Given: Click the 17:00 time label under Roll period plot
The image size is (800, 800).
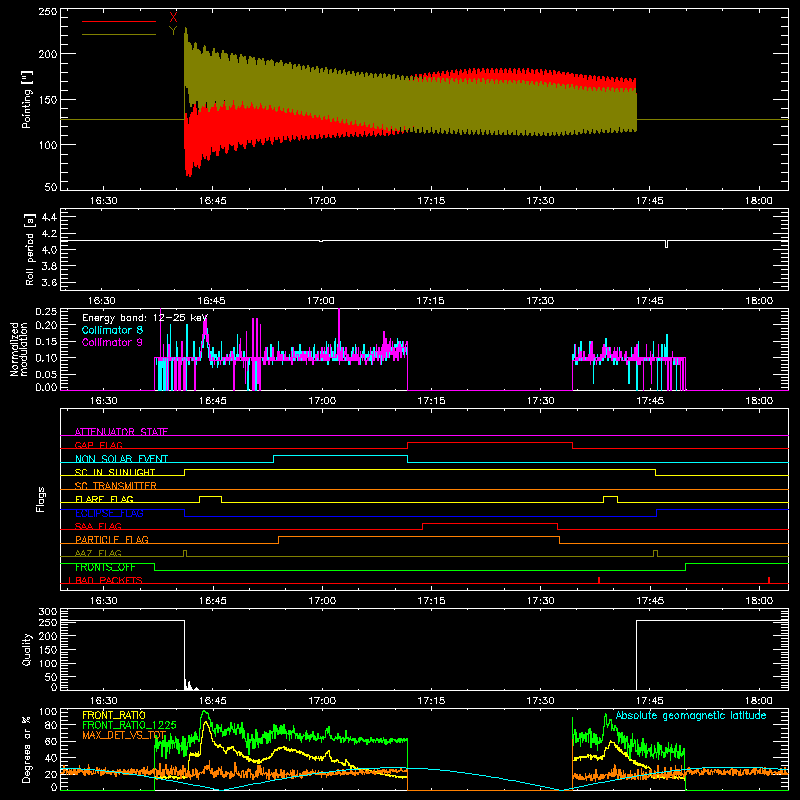Looking at the screenshot, I should 321,301.
